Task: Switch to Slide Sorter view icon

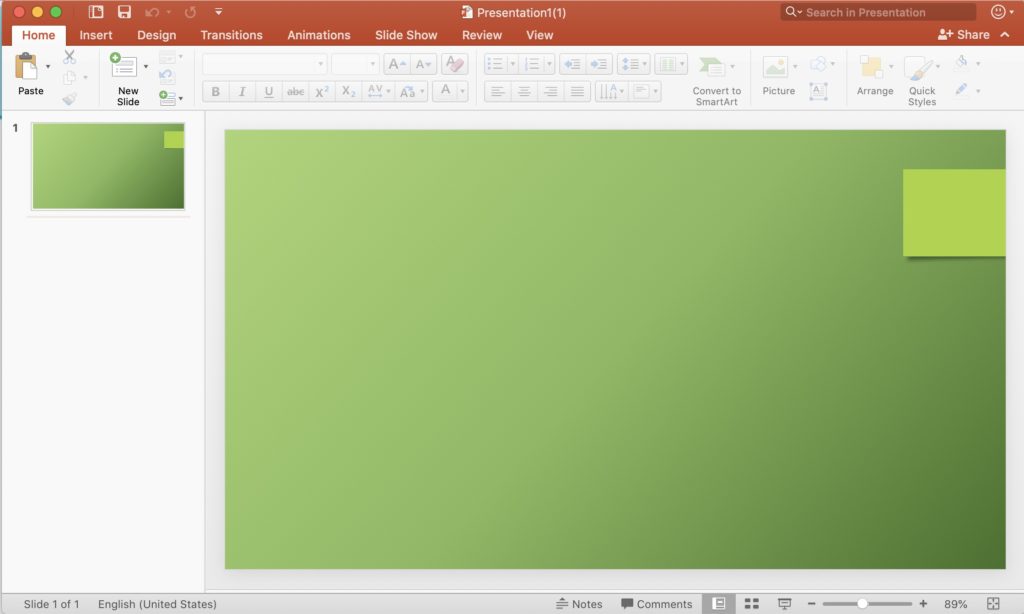Action: (x=752, y=604)
